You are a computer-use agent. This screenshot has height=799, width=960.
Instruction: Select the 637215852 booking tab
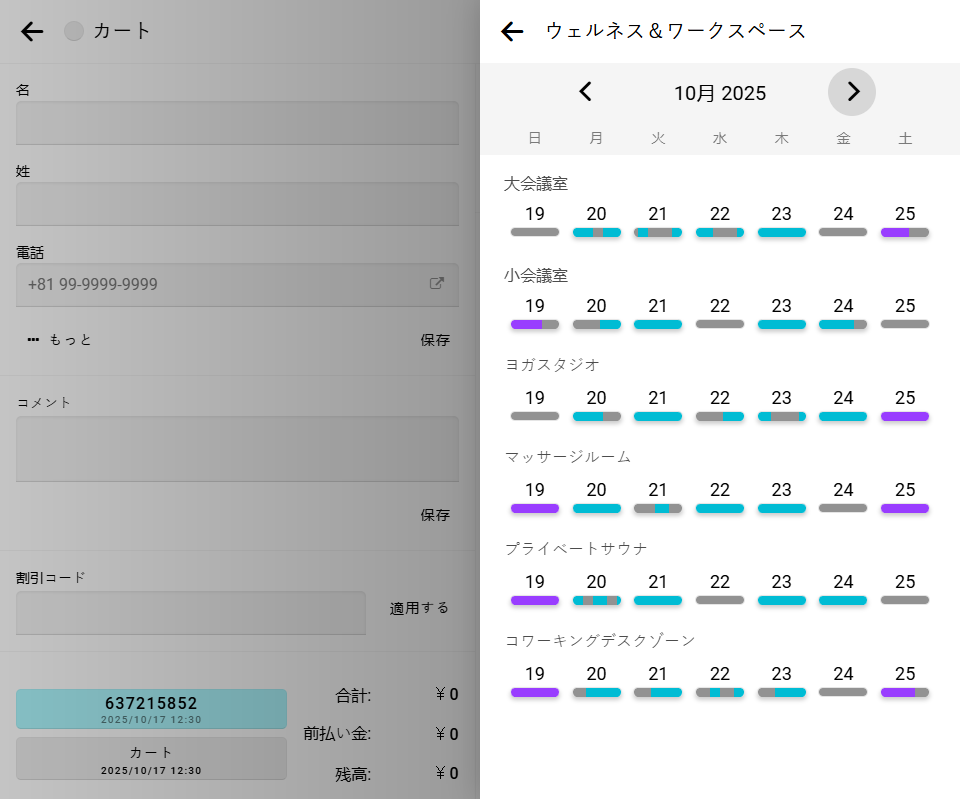click(151, 709)
